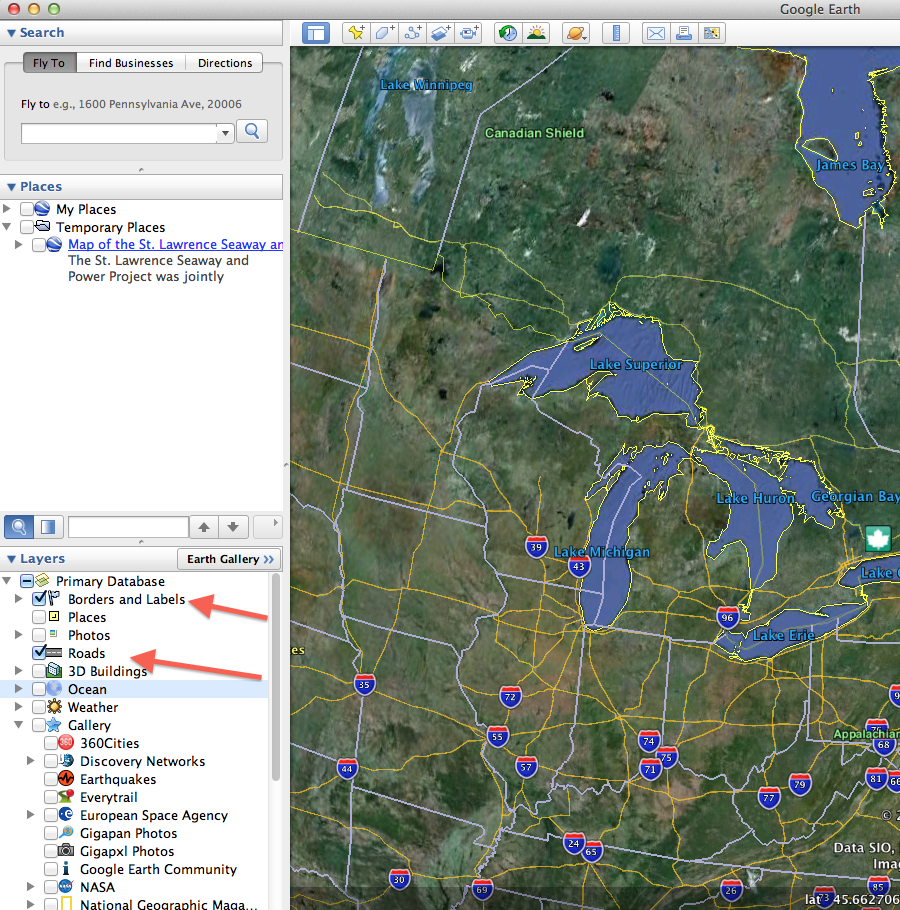900x910 pixels.
Task: Open the Earth Gallery button
Action: 229,559
